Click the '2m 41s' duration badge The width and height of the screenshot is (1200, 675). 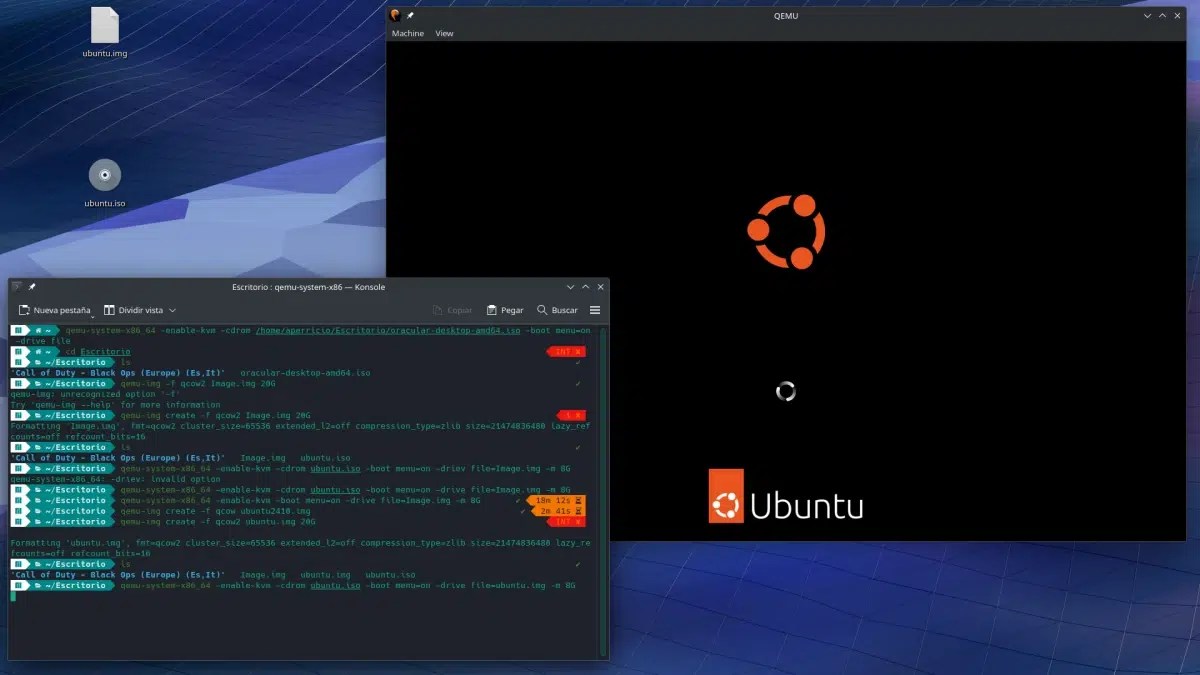(558, 511)
